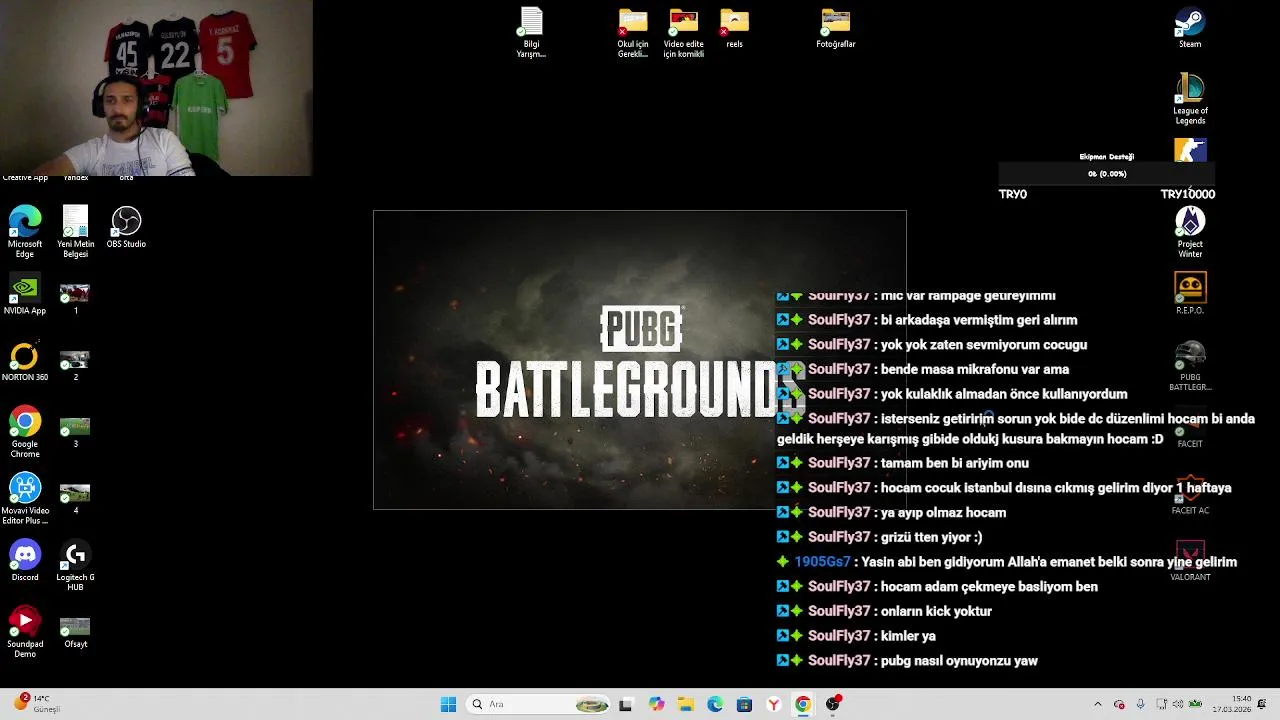Open Yeni Metin Belgesi text file

click(x=75, y=232)
